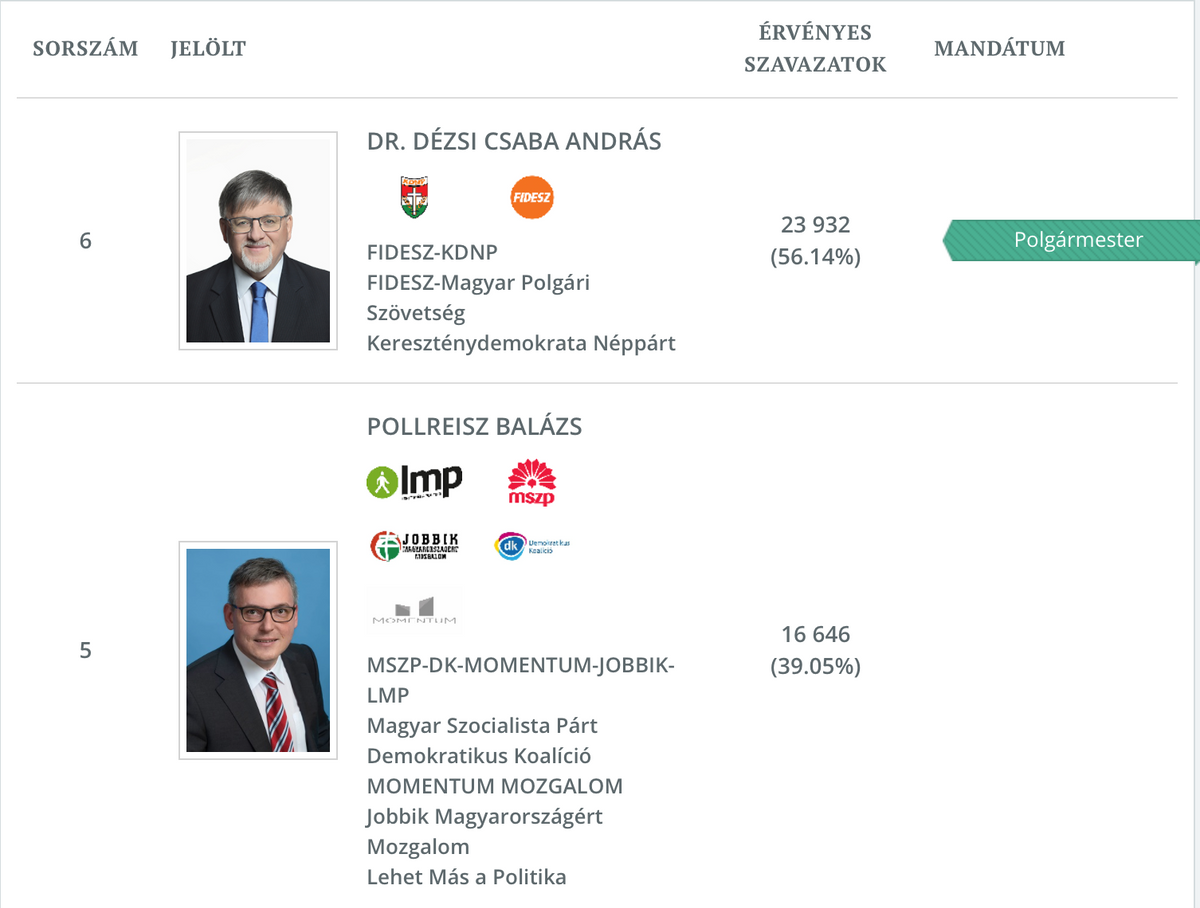Click the 23 932 (56.14%) vote count
The height and width of the screenshot is (908, 1200).
[815, 241]
